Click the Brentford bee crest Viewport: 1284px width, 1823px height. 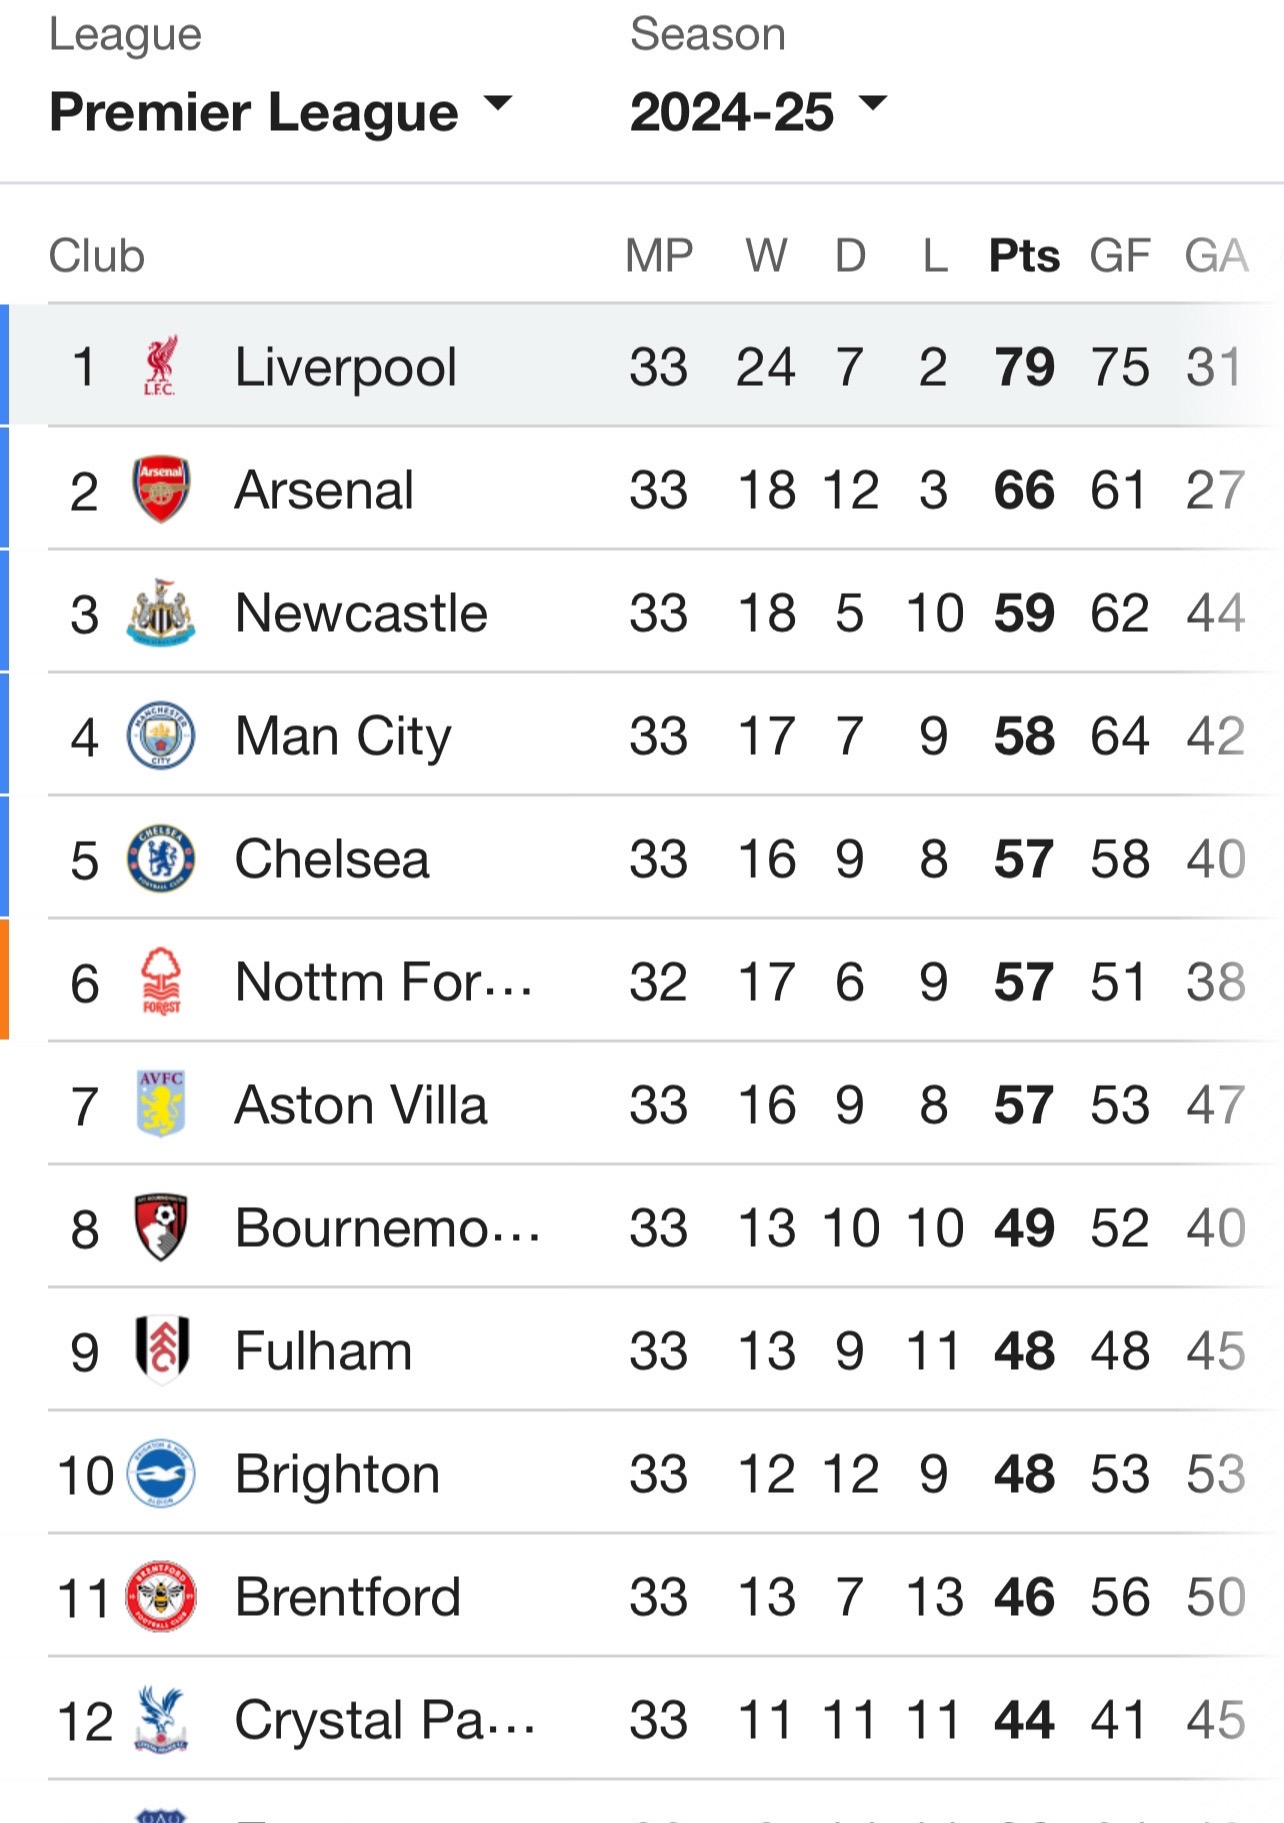(161, 1596)
